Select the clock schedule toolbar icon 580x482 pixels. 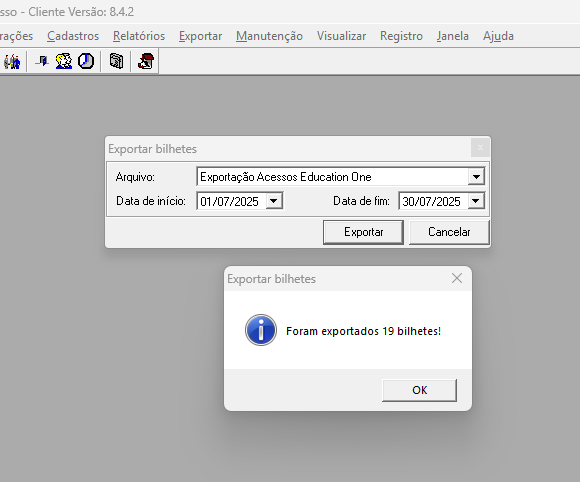click(86, 61)
